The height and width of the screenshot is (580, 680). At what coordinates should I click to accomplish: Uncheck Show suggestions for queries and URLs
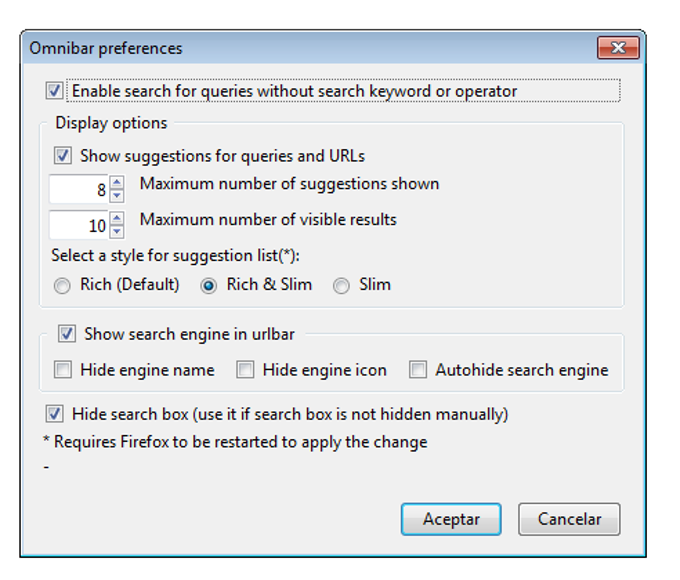pyautogui.click(x=63, y=156)
